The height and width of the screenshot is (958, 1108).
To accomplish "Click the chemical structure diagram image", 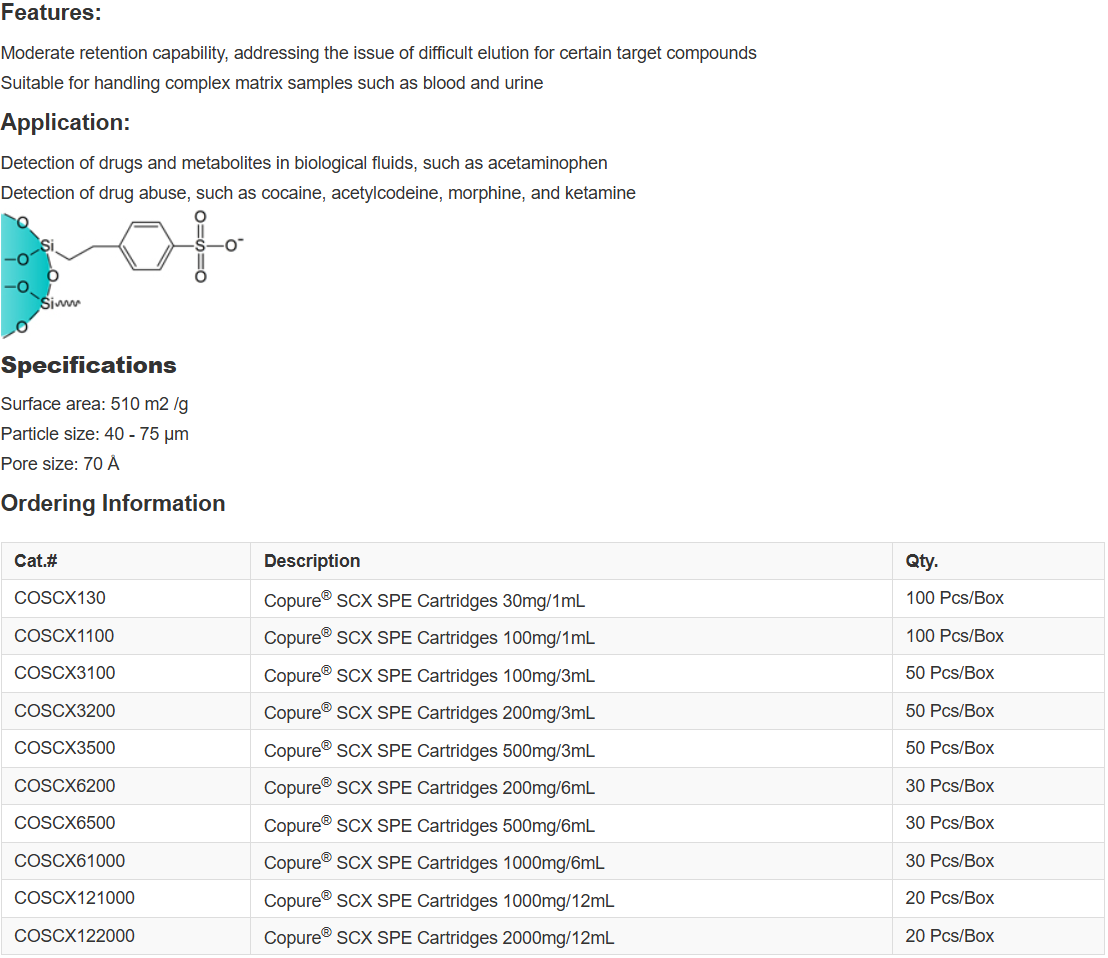I will [x=122, y=274].
